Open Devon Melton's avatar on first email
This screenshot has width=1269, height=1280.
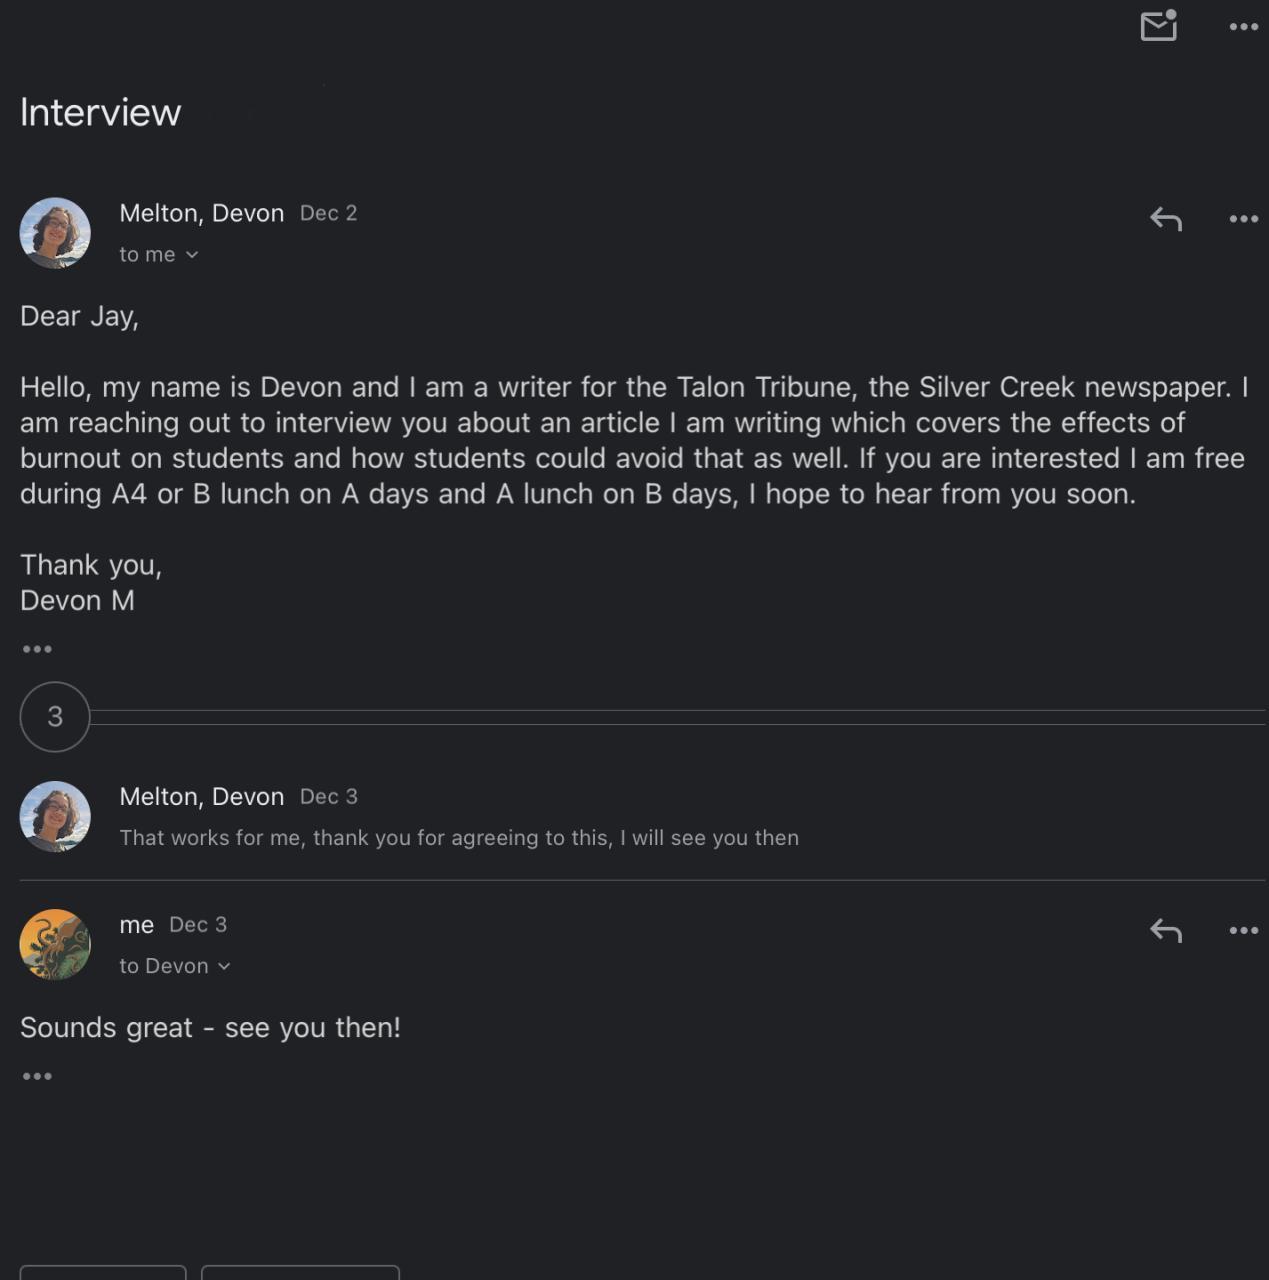click(x=55, y=233)
